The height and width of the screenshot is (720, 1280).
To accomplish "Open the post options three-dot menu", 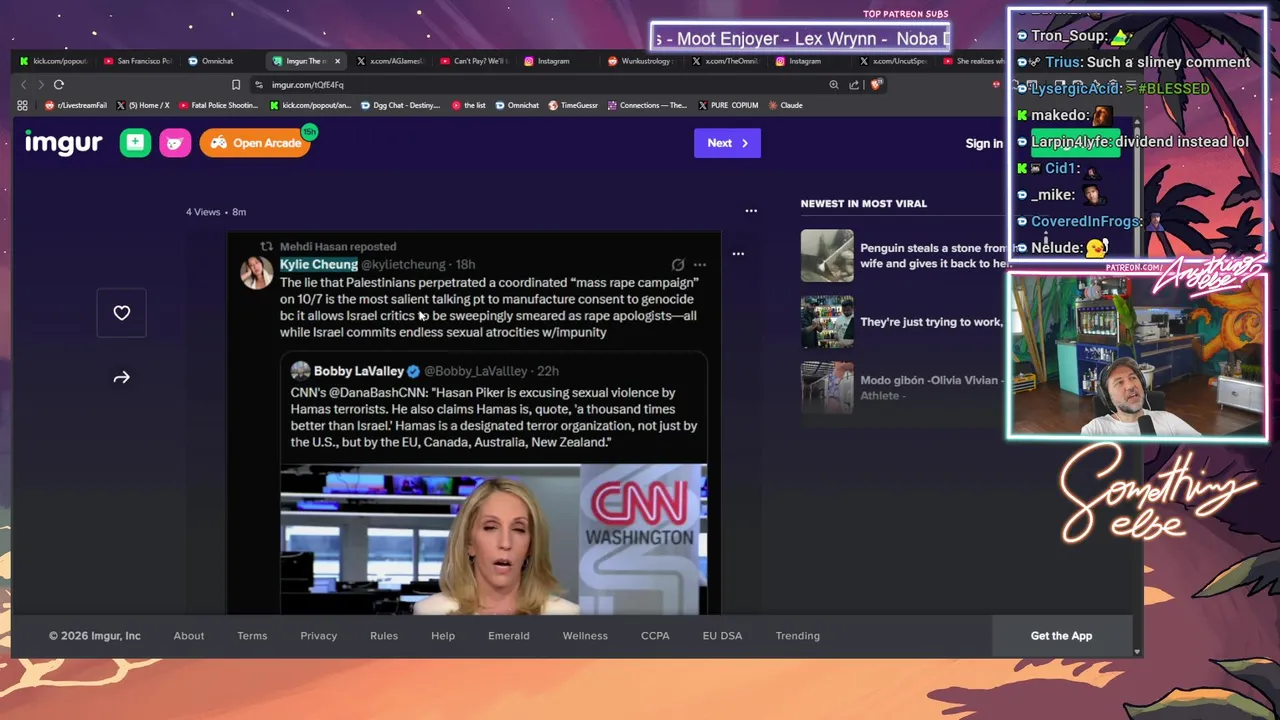I will tap(751, 211).
